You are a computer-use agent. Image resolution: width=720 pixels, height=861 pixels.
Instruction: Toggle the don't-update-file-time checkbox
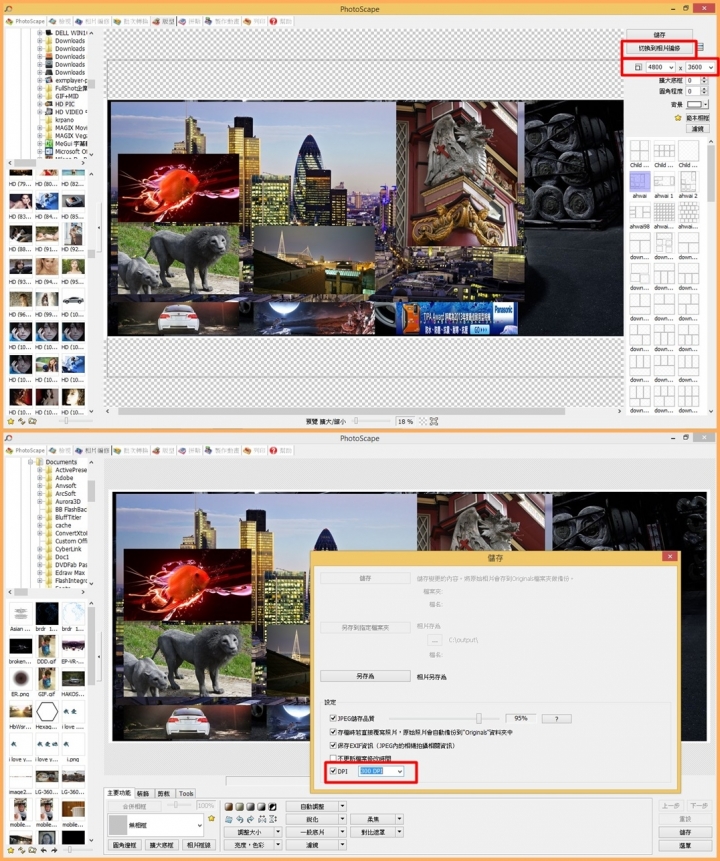coord(333,758)
